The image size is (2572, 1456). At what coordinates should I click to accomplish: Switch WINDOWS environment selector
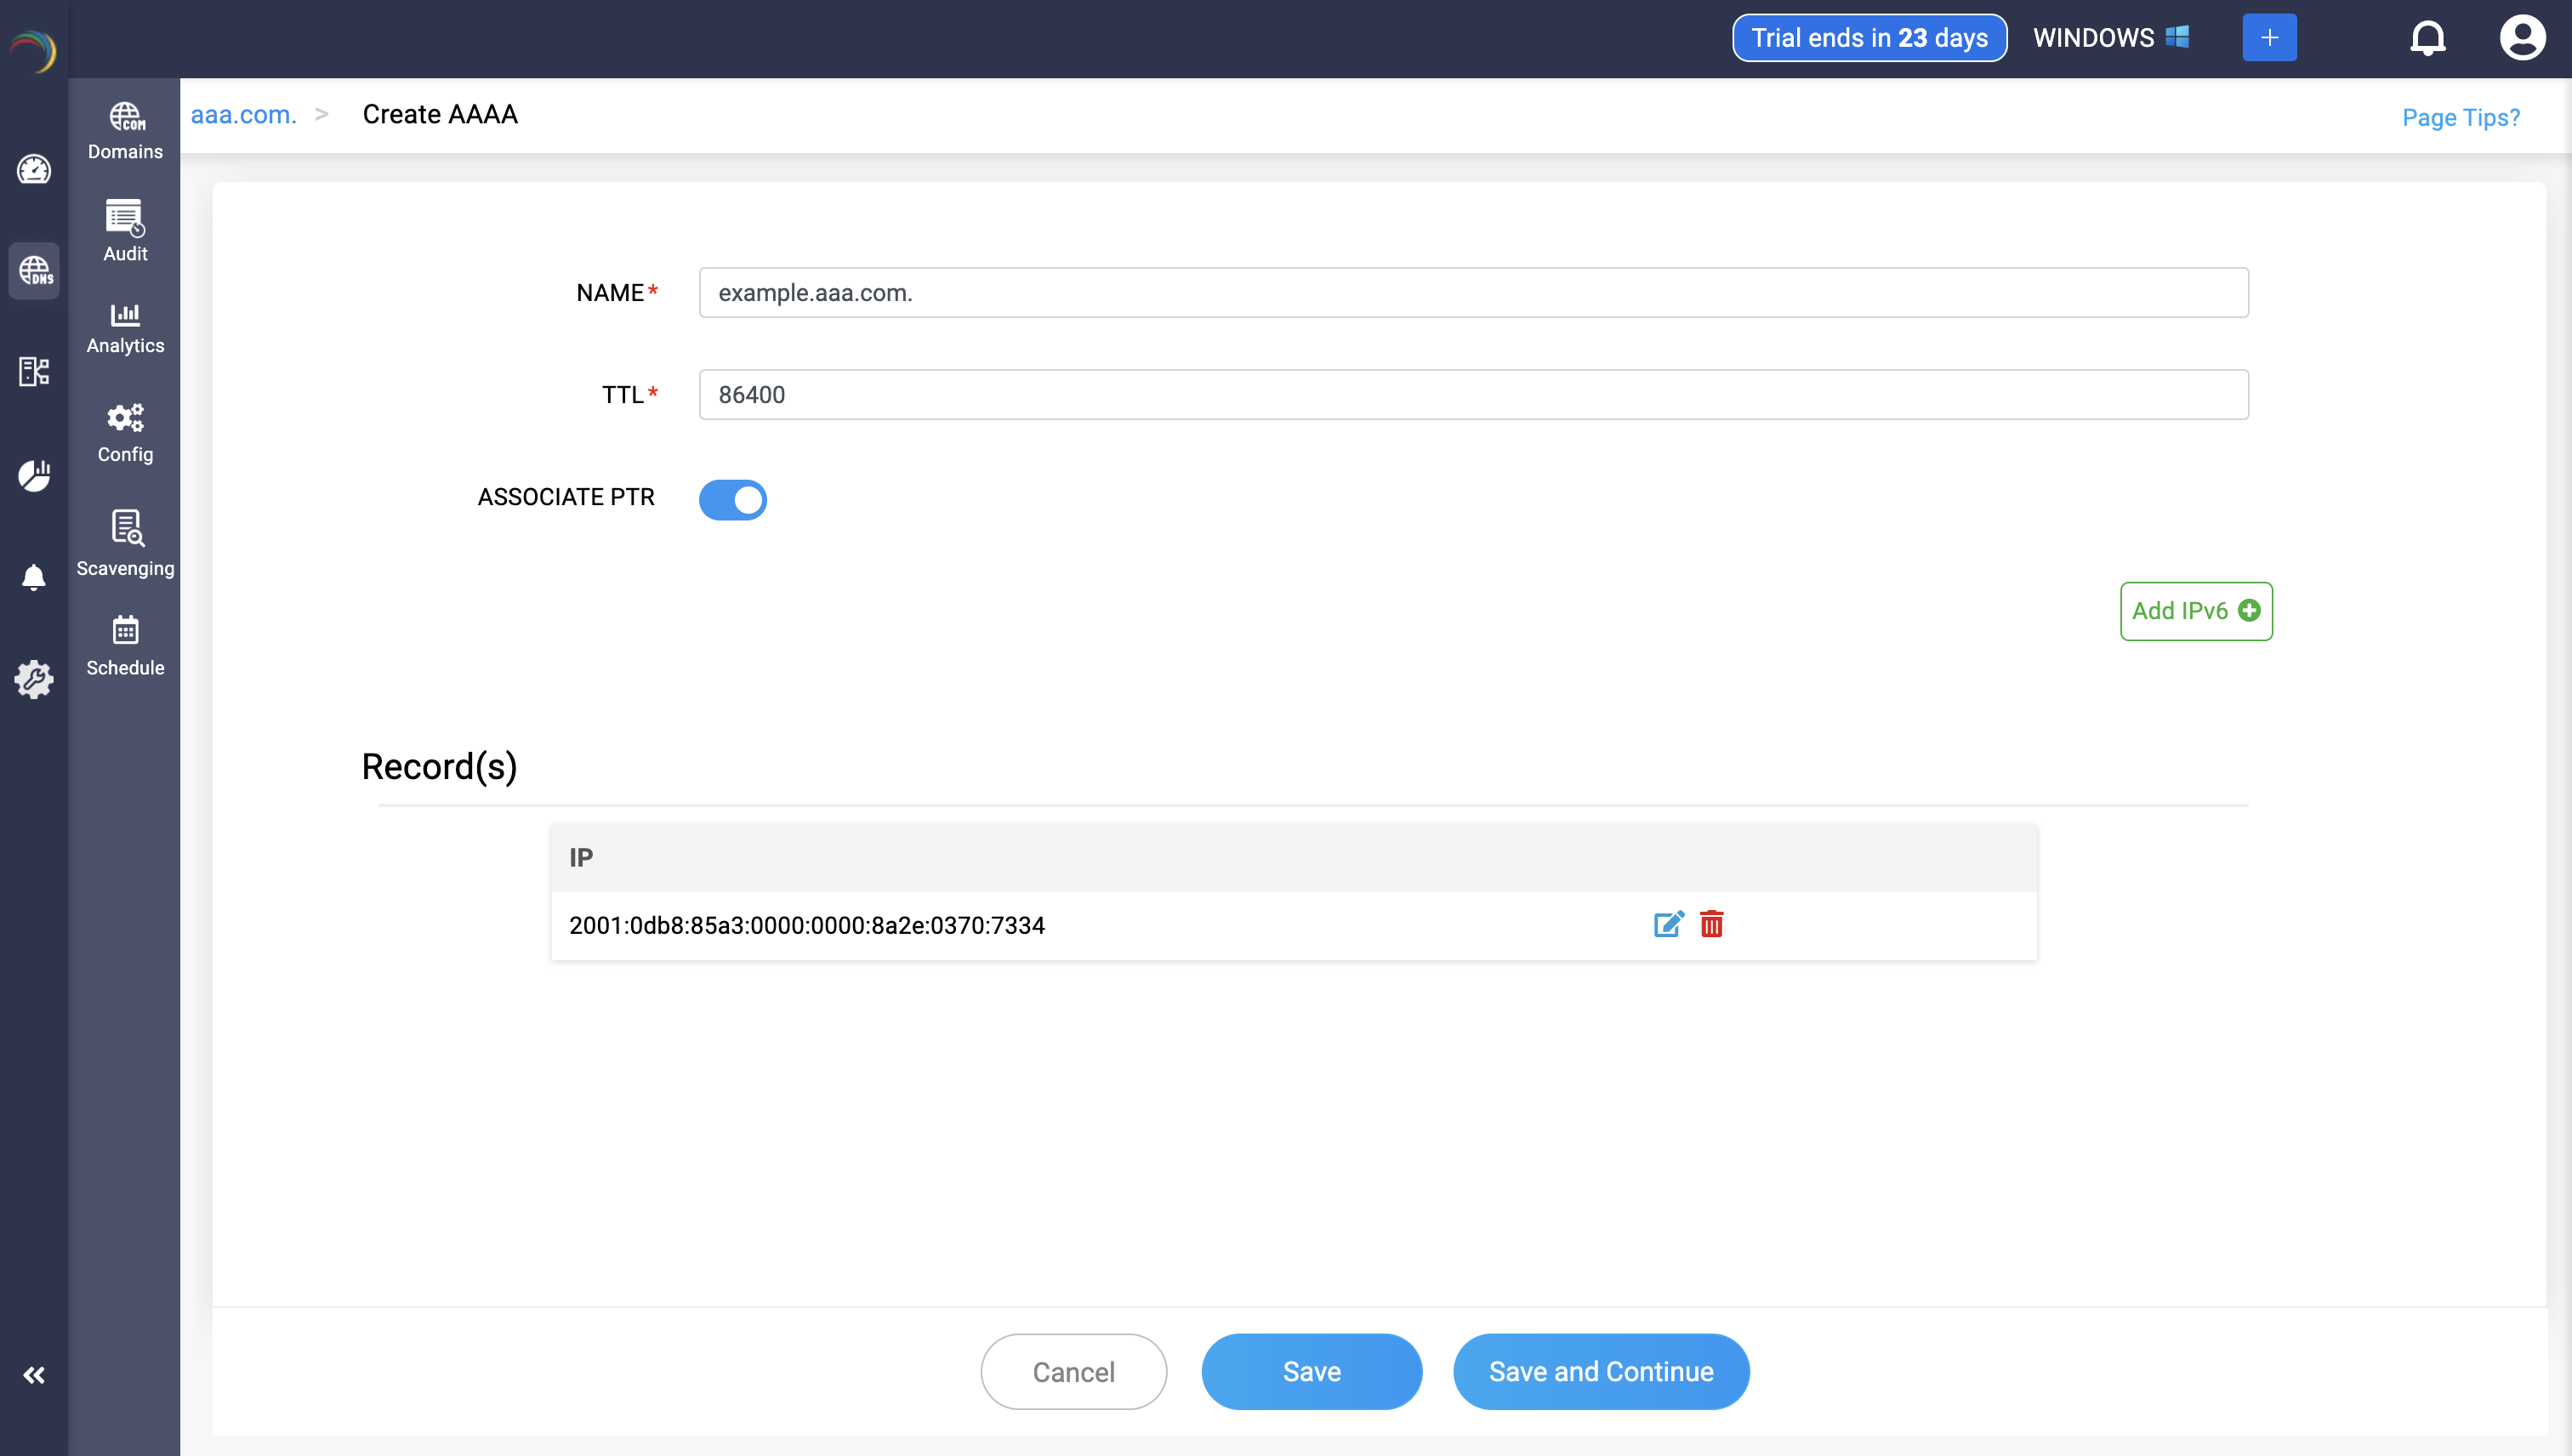tap(2110, 38)
